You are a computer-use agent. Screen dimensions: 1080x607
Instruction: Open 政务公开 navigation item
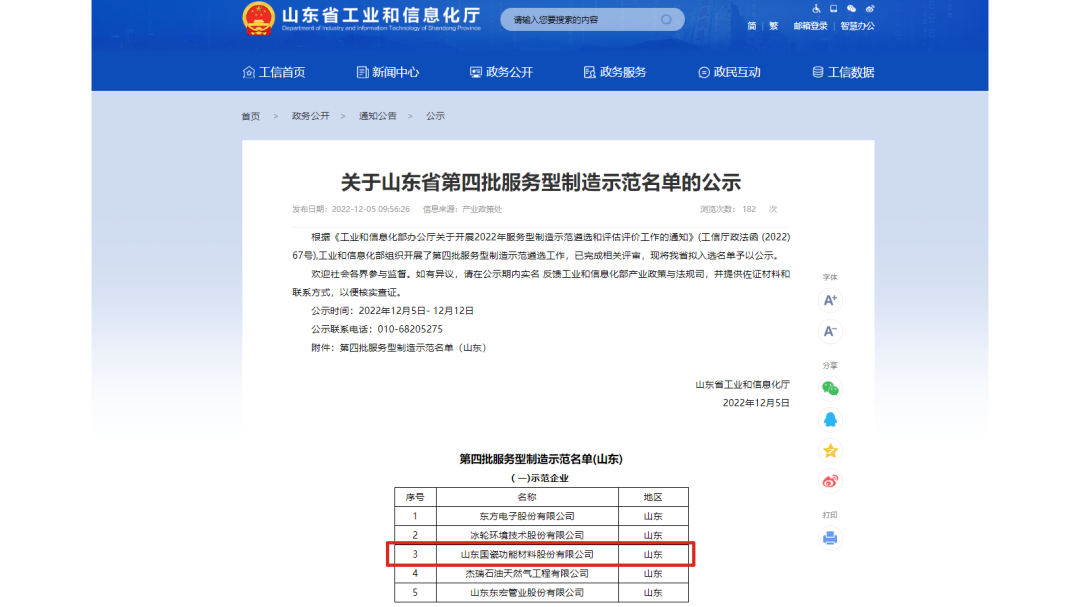501,72
